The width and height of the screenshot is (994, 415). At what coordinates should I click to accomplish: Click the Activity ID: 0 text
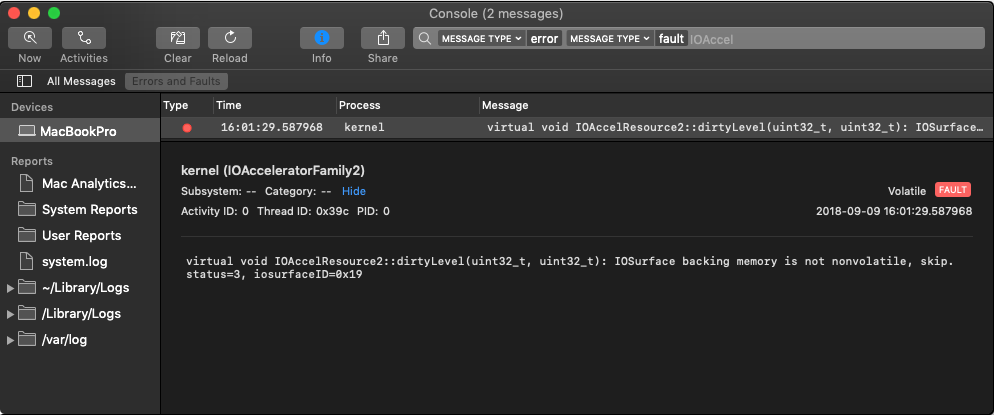pyautogui.click(x=215, y=211)
